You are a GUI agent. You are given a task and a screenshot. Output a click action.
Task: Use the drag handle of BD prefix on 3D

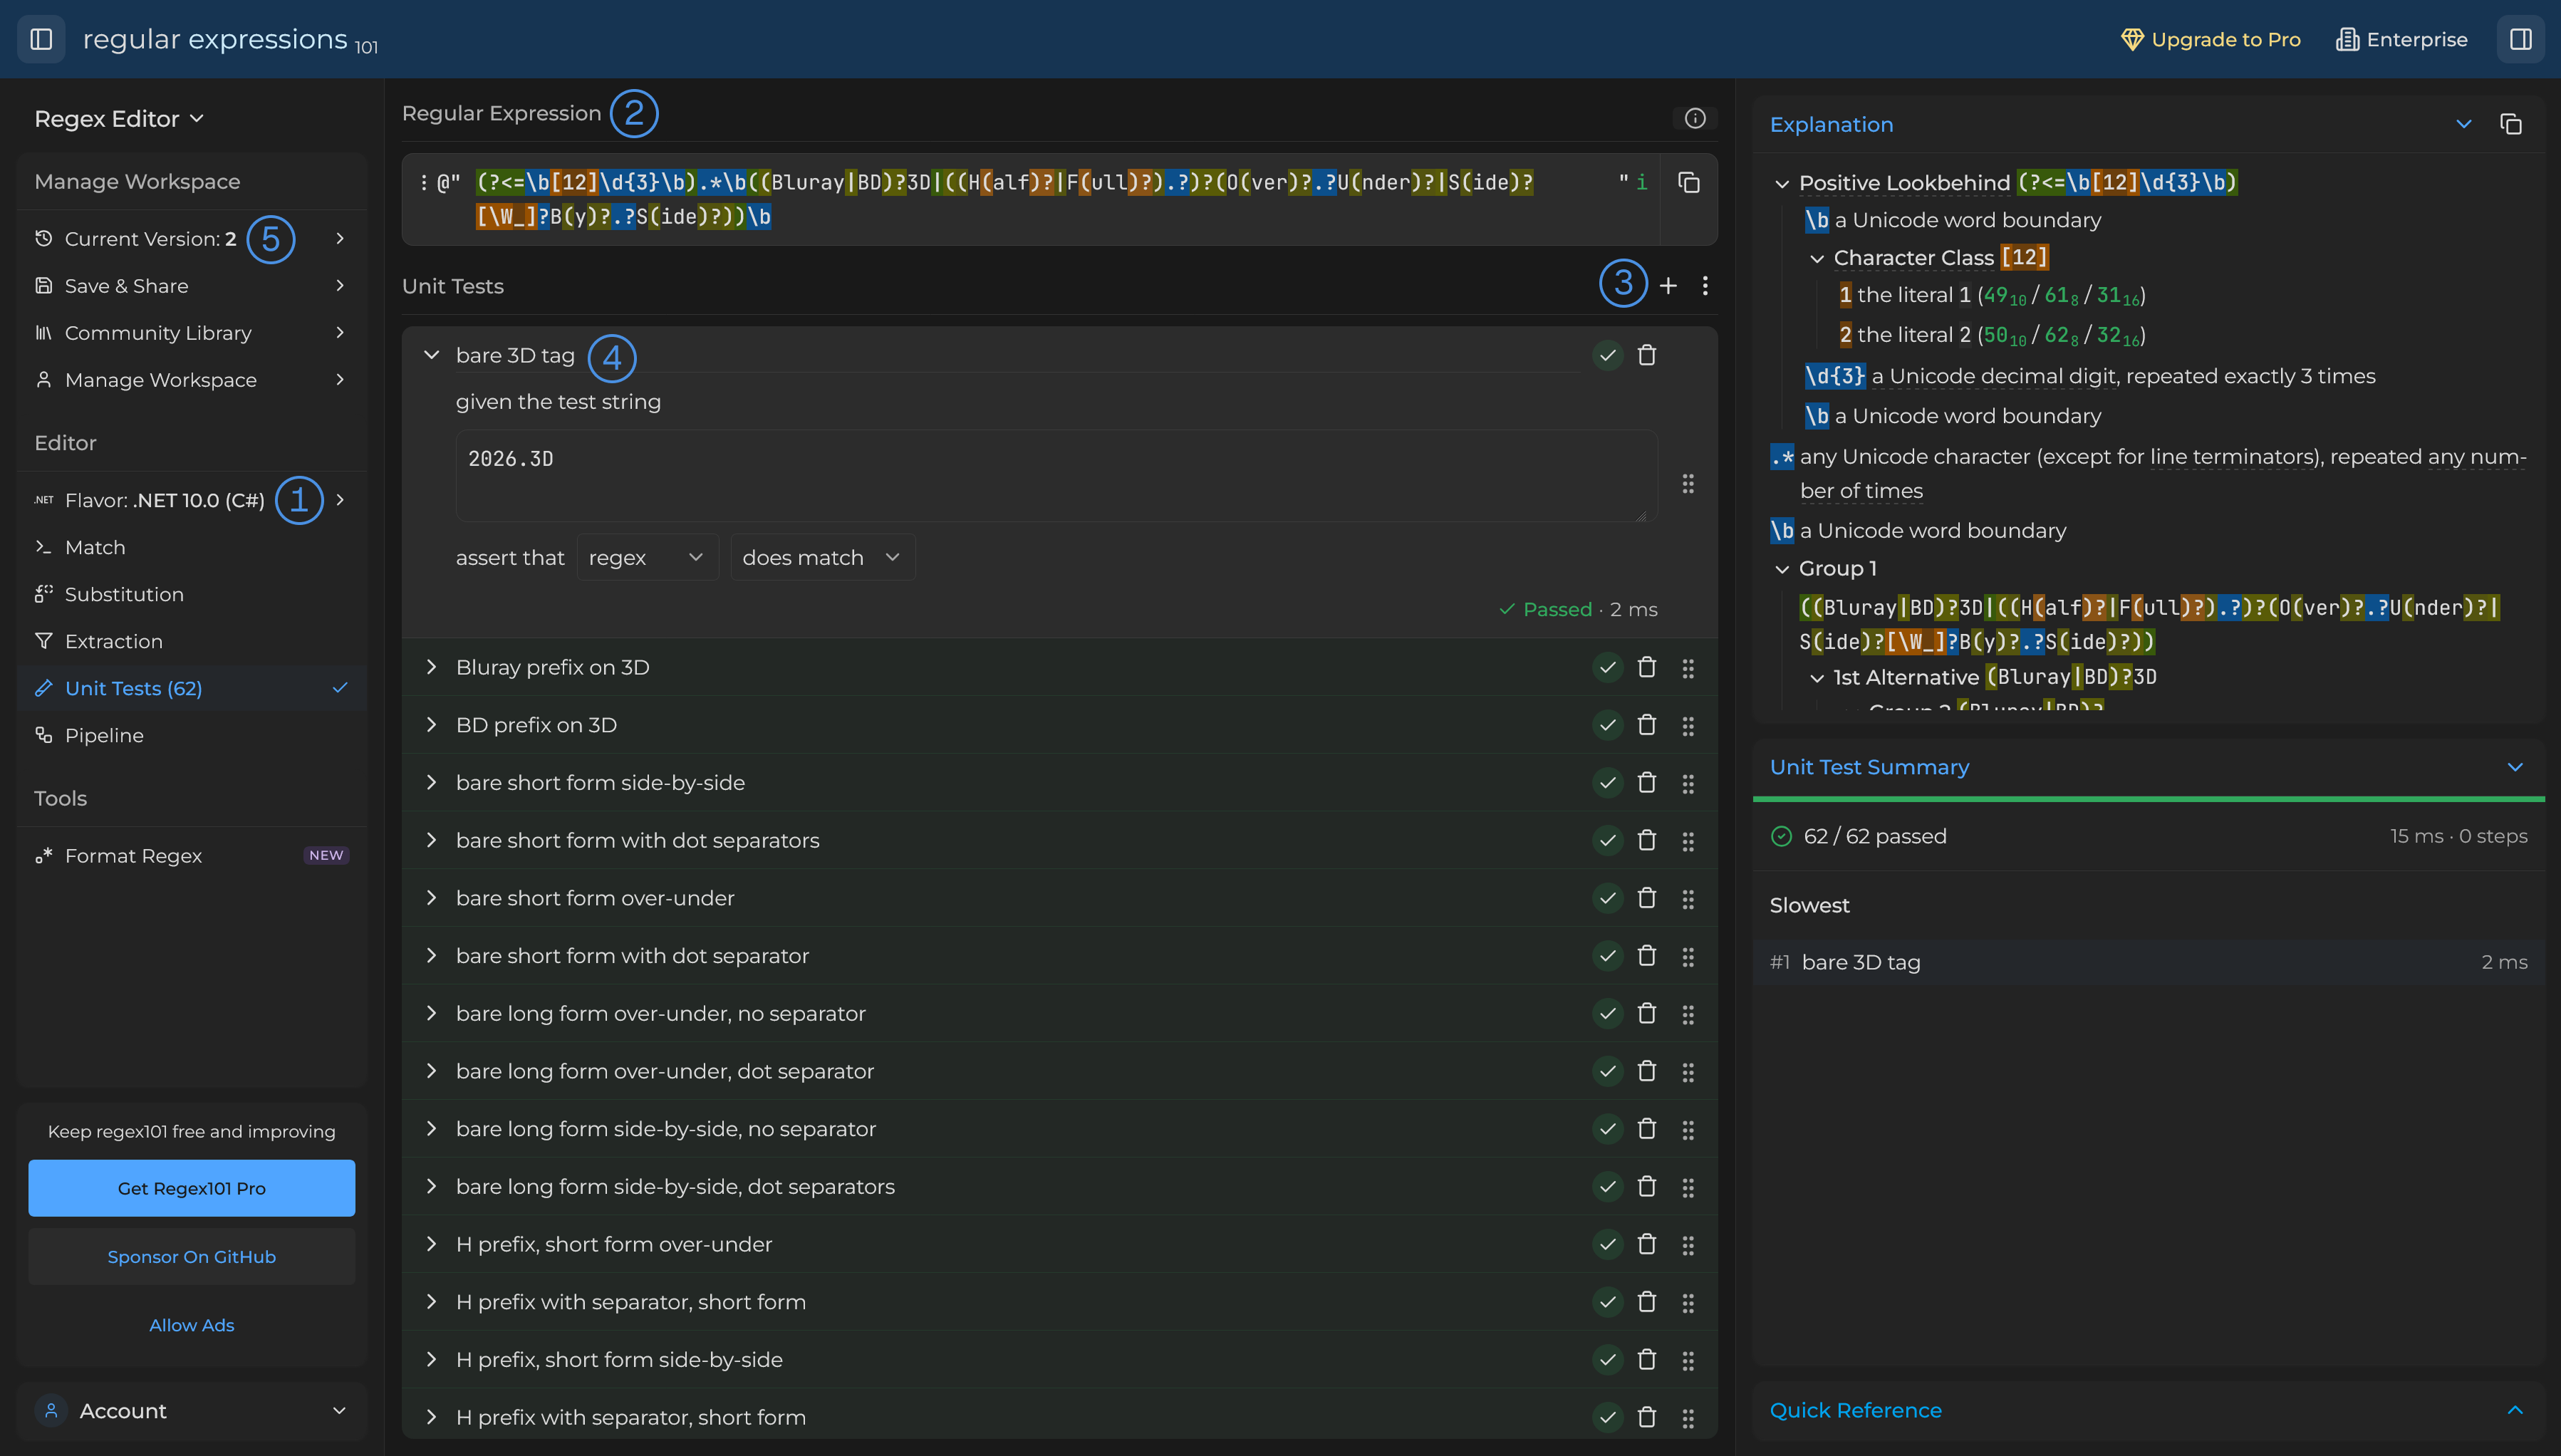tap(1688, 726)
